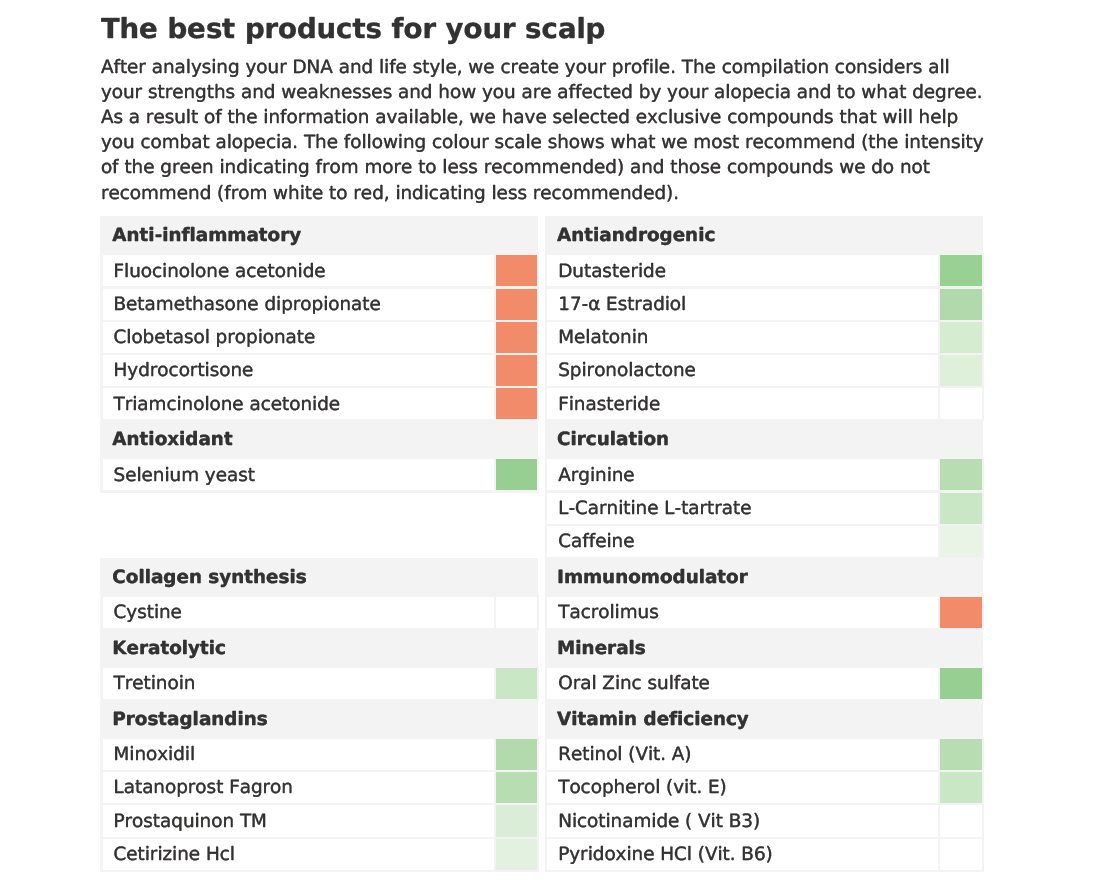Click the Antiandrogenic section header
The height and width of the screenshot is (893, 1095).
[636, 235]
